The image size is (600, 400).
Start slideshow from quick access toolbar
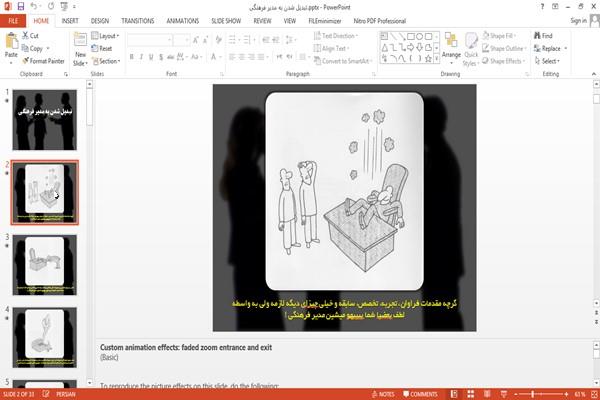[x=64, y=7]
